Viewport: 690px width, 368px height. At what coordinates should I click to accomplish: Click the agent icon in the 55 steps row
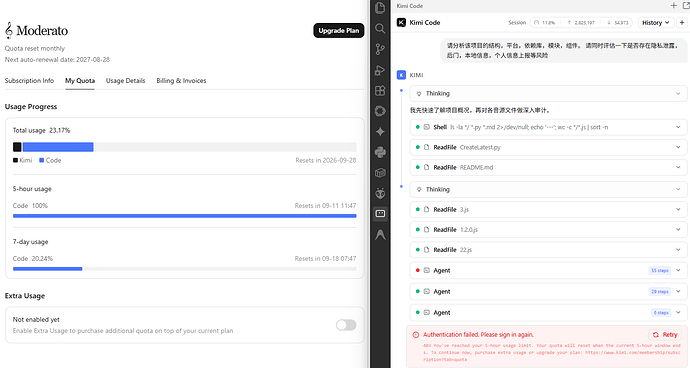(426, 270)
